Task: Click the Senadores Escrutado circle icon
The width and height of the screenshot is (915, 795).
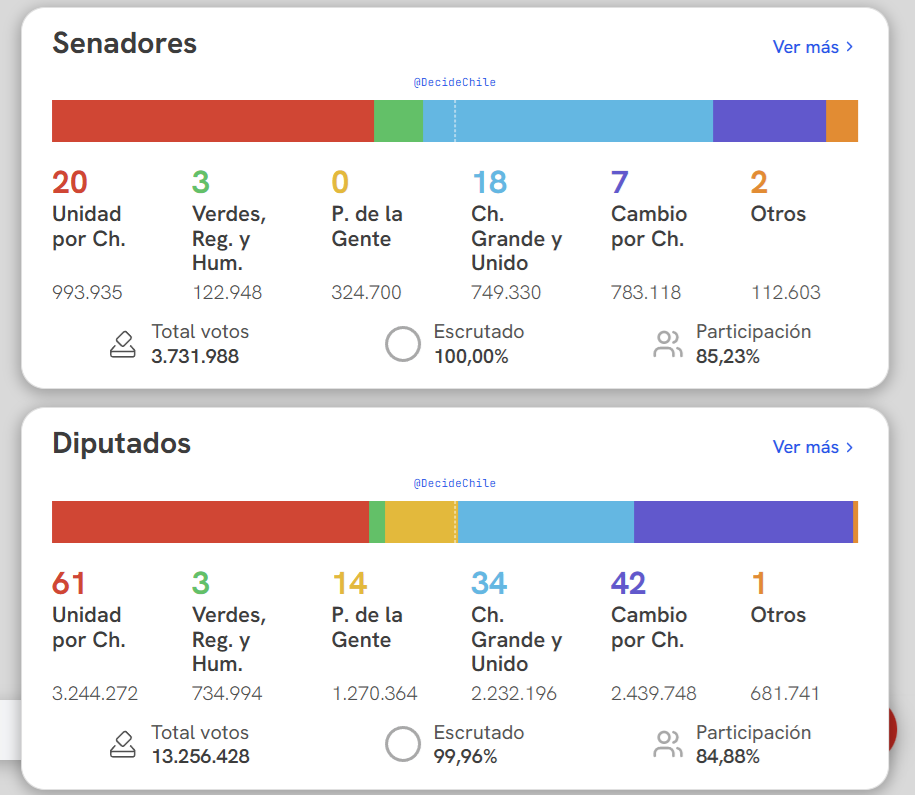Action: [x=403, y=344]
